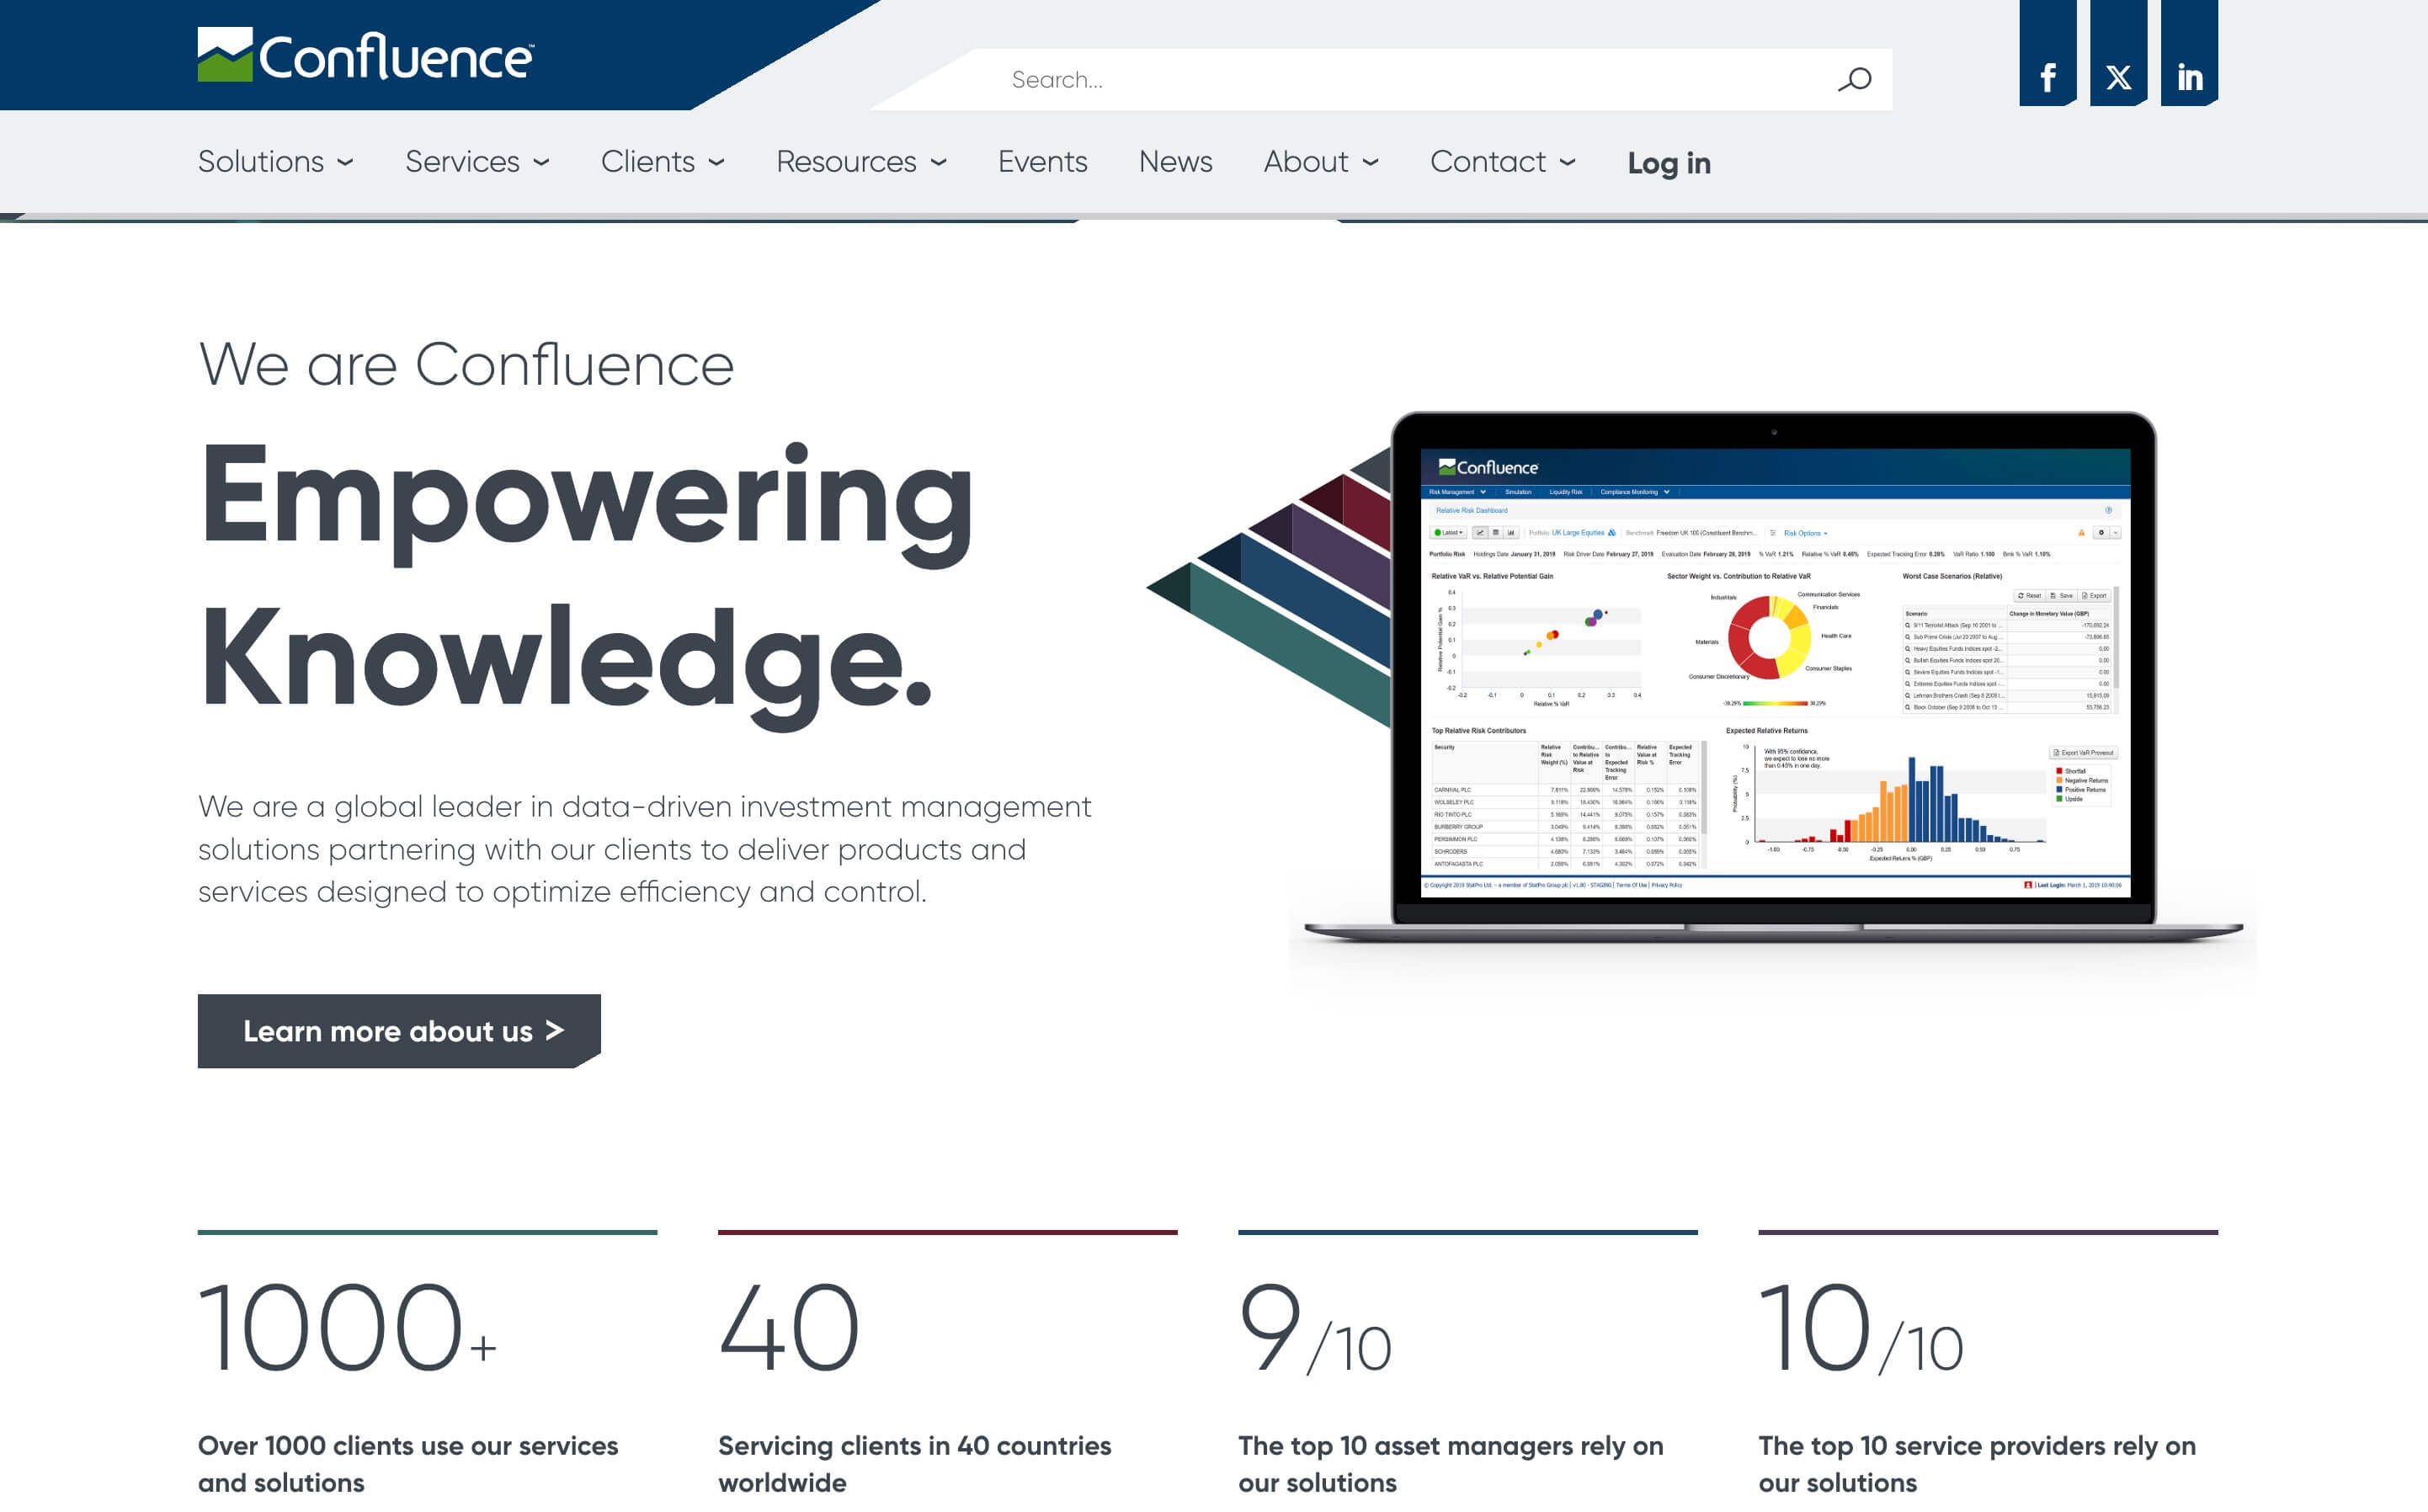Image resolution: width=2428 pixels, height=1512 pixels.
Task: Click the global leader description paragraph
Action: 645,849
